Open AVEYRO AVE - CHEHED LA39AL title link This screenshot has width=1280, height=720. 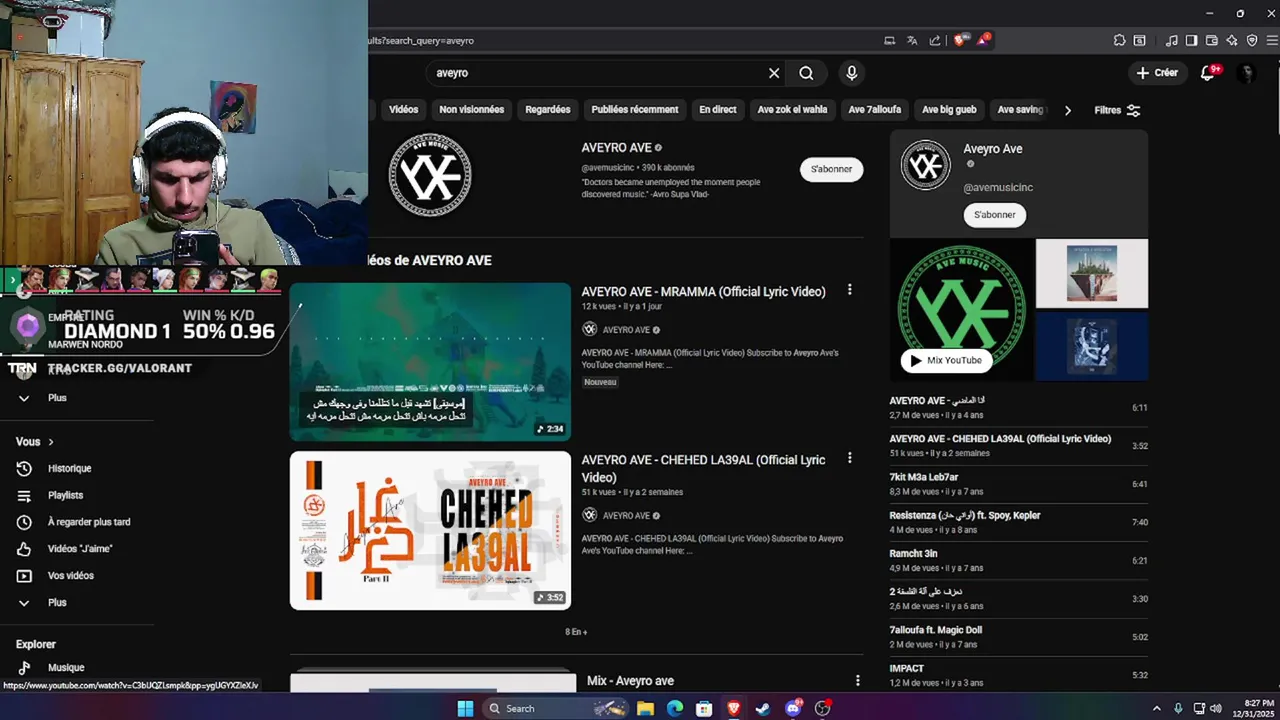(703, 468)
